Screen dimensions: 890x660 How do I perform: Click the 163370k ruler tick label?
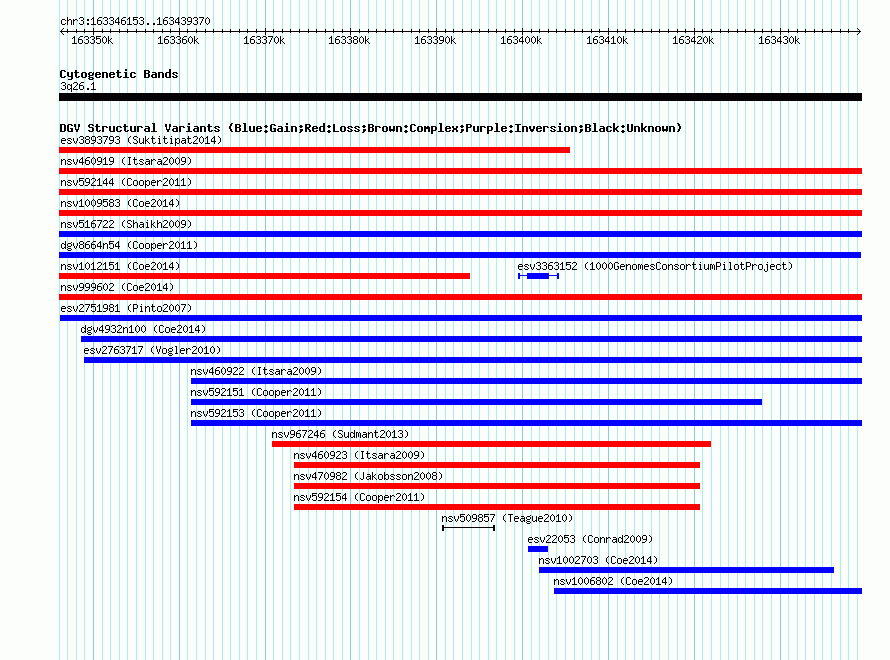click(264, 40)
